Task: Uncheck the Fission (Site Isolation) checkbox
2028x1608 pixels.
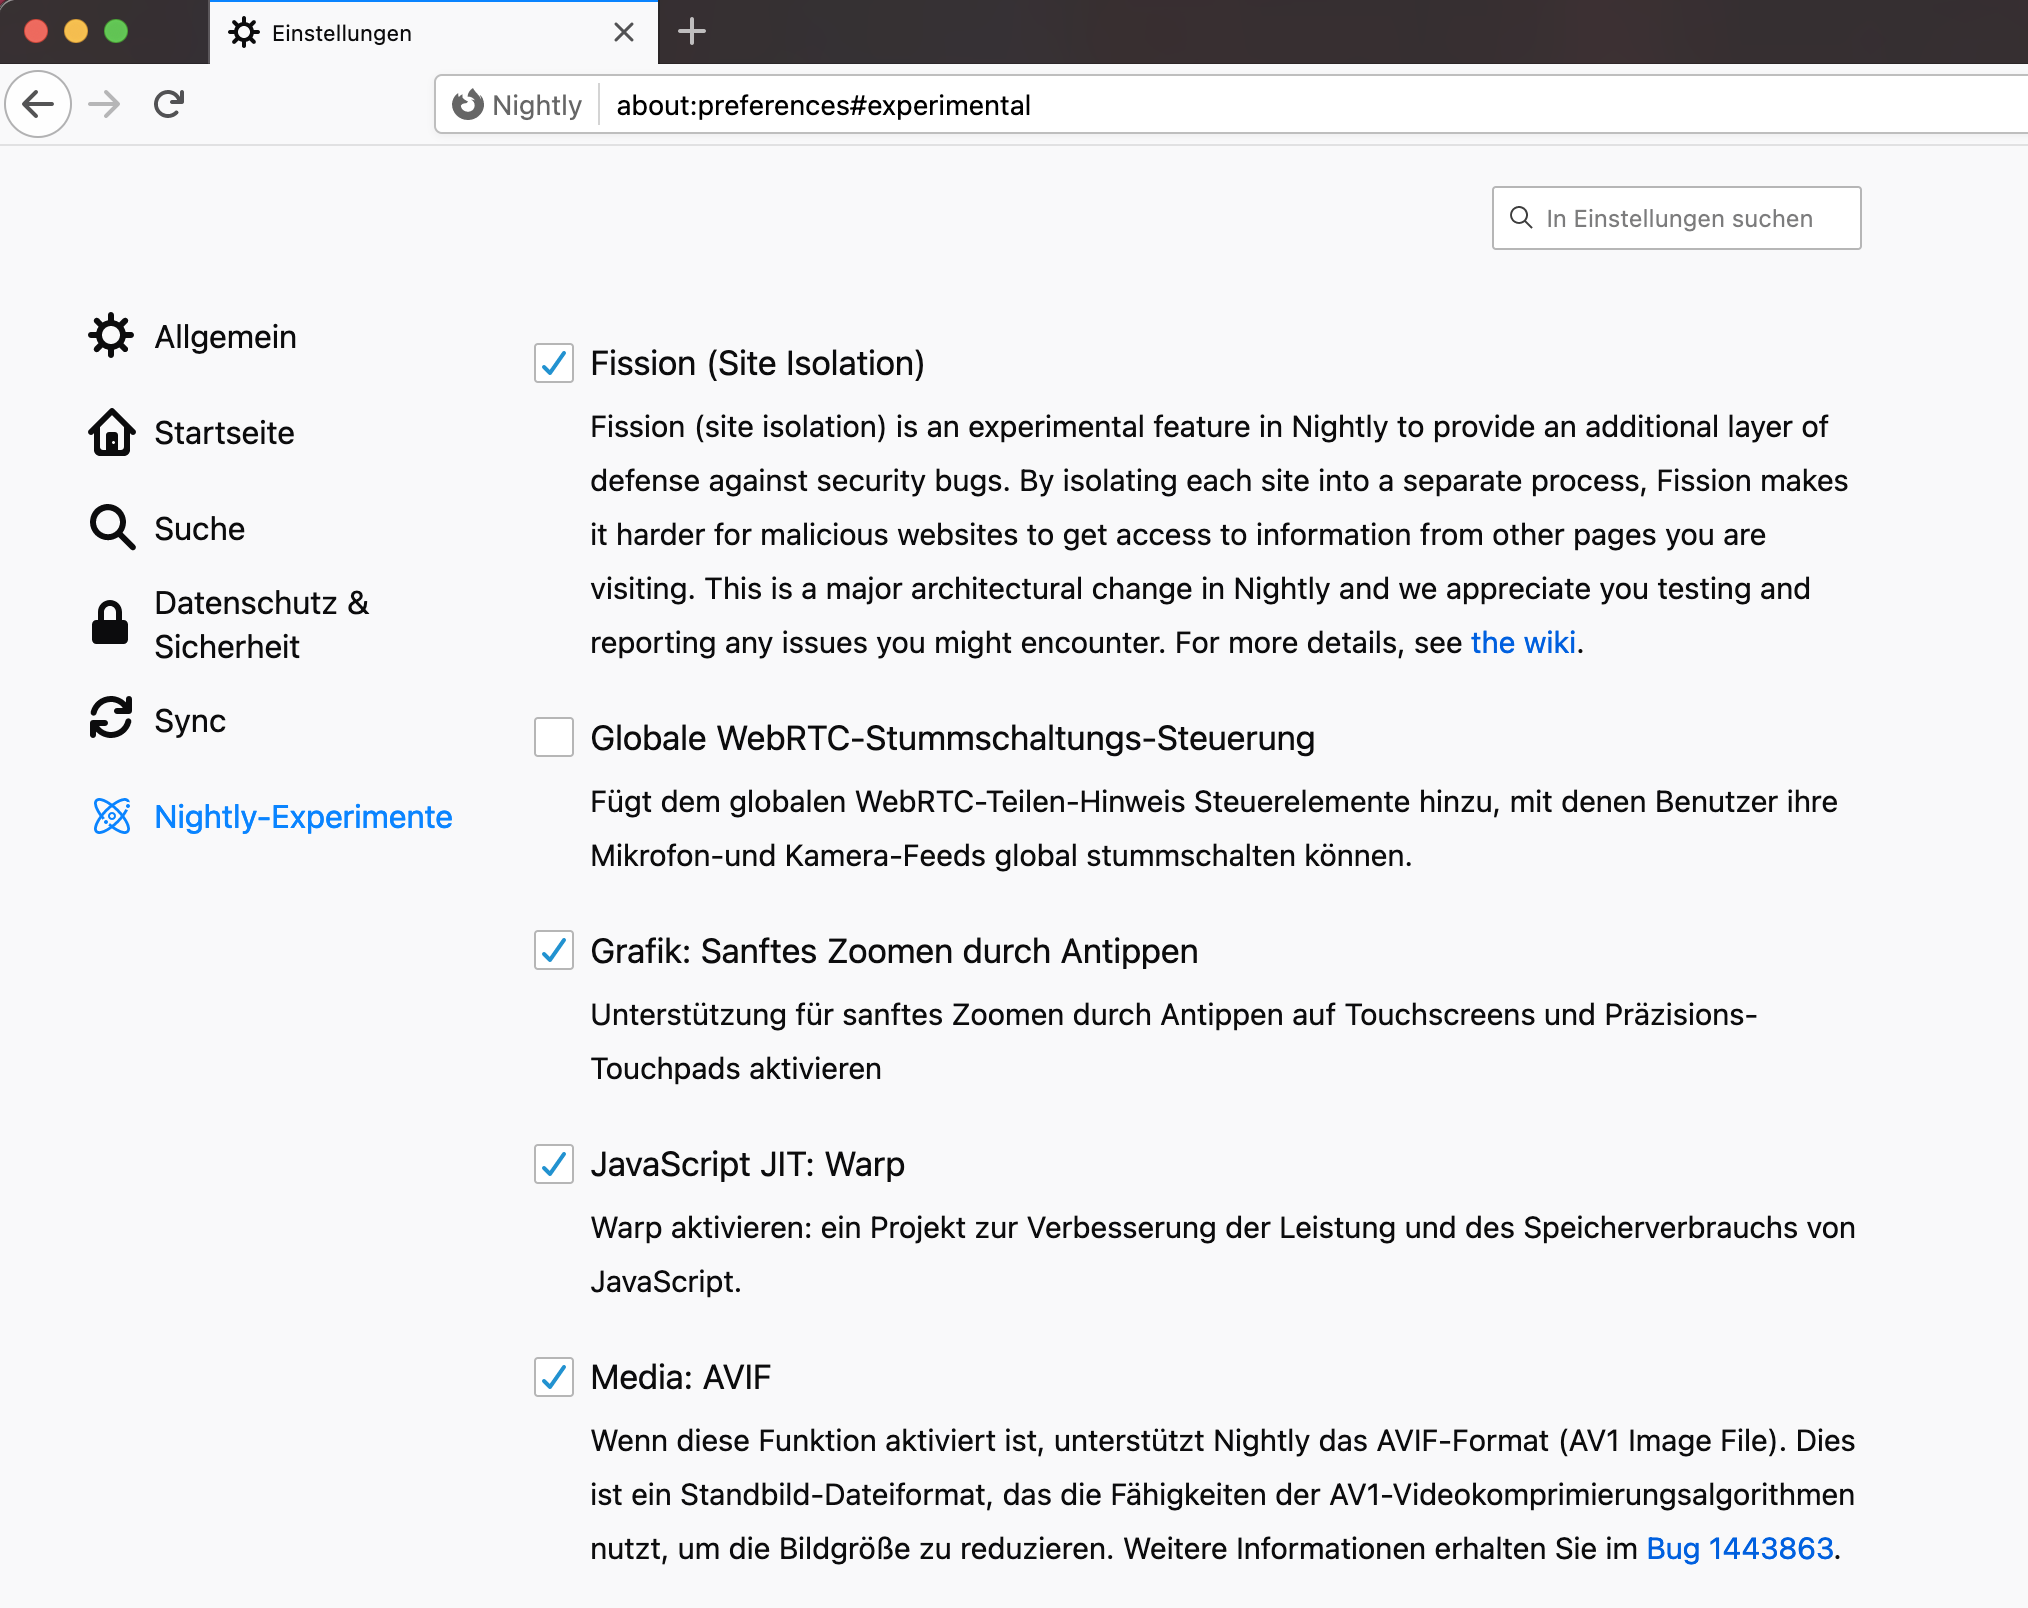Action: [x=554, y=363]
